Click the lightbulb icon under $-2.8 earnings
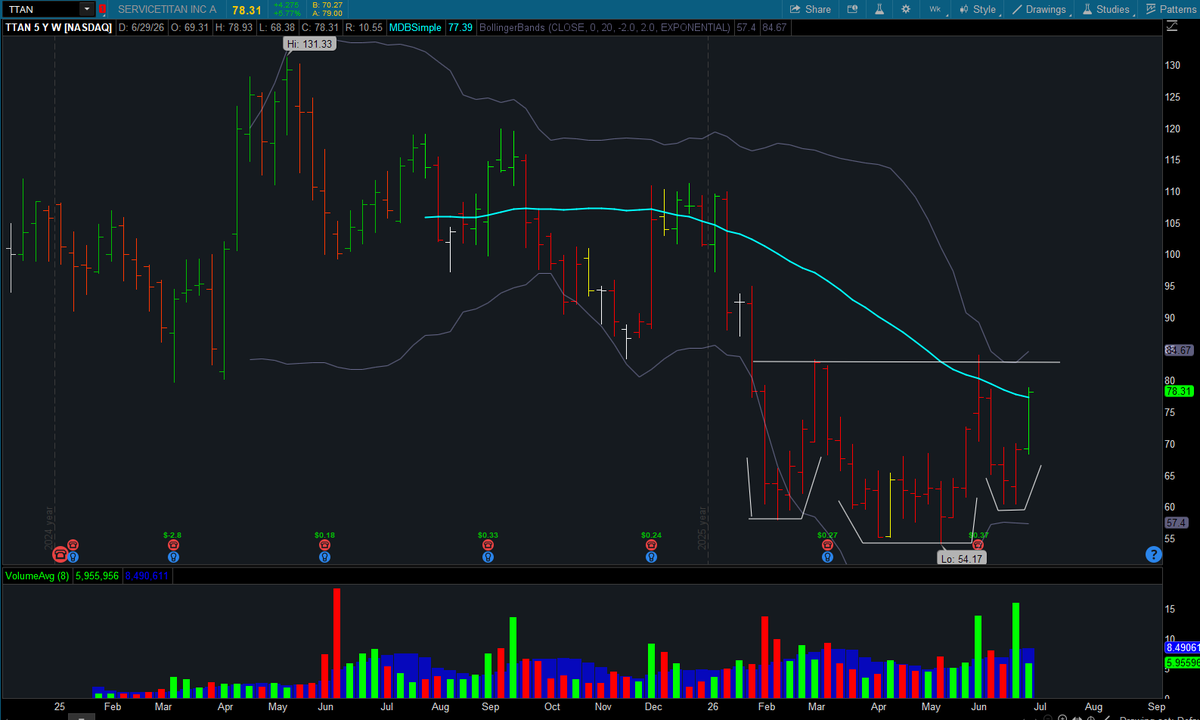This screenshot has width=1200, height=720. click(x=173, y=557)
